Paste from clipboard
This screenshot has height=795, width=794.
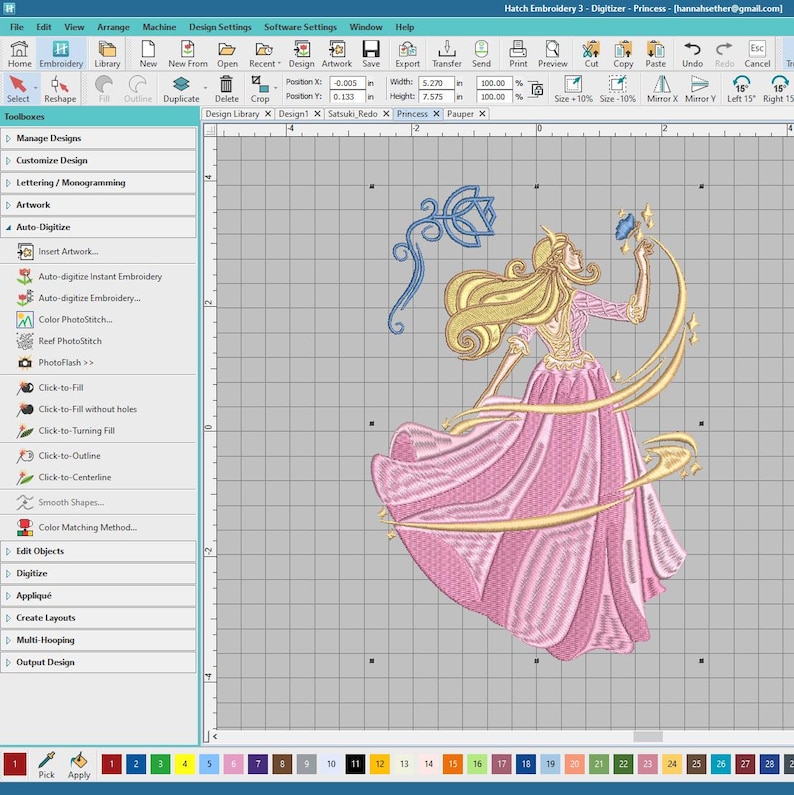[656, 54]
